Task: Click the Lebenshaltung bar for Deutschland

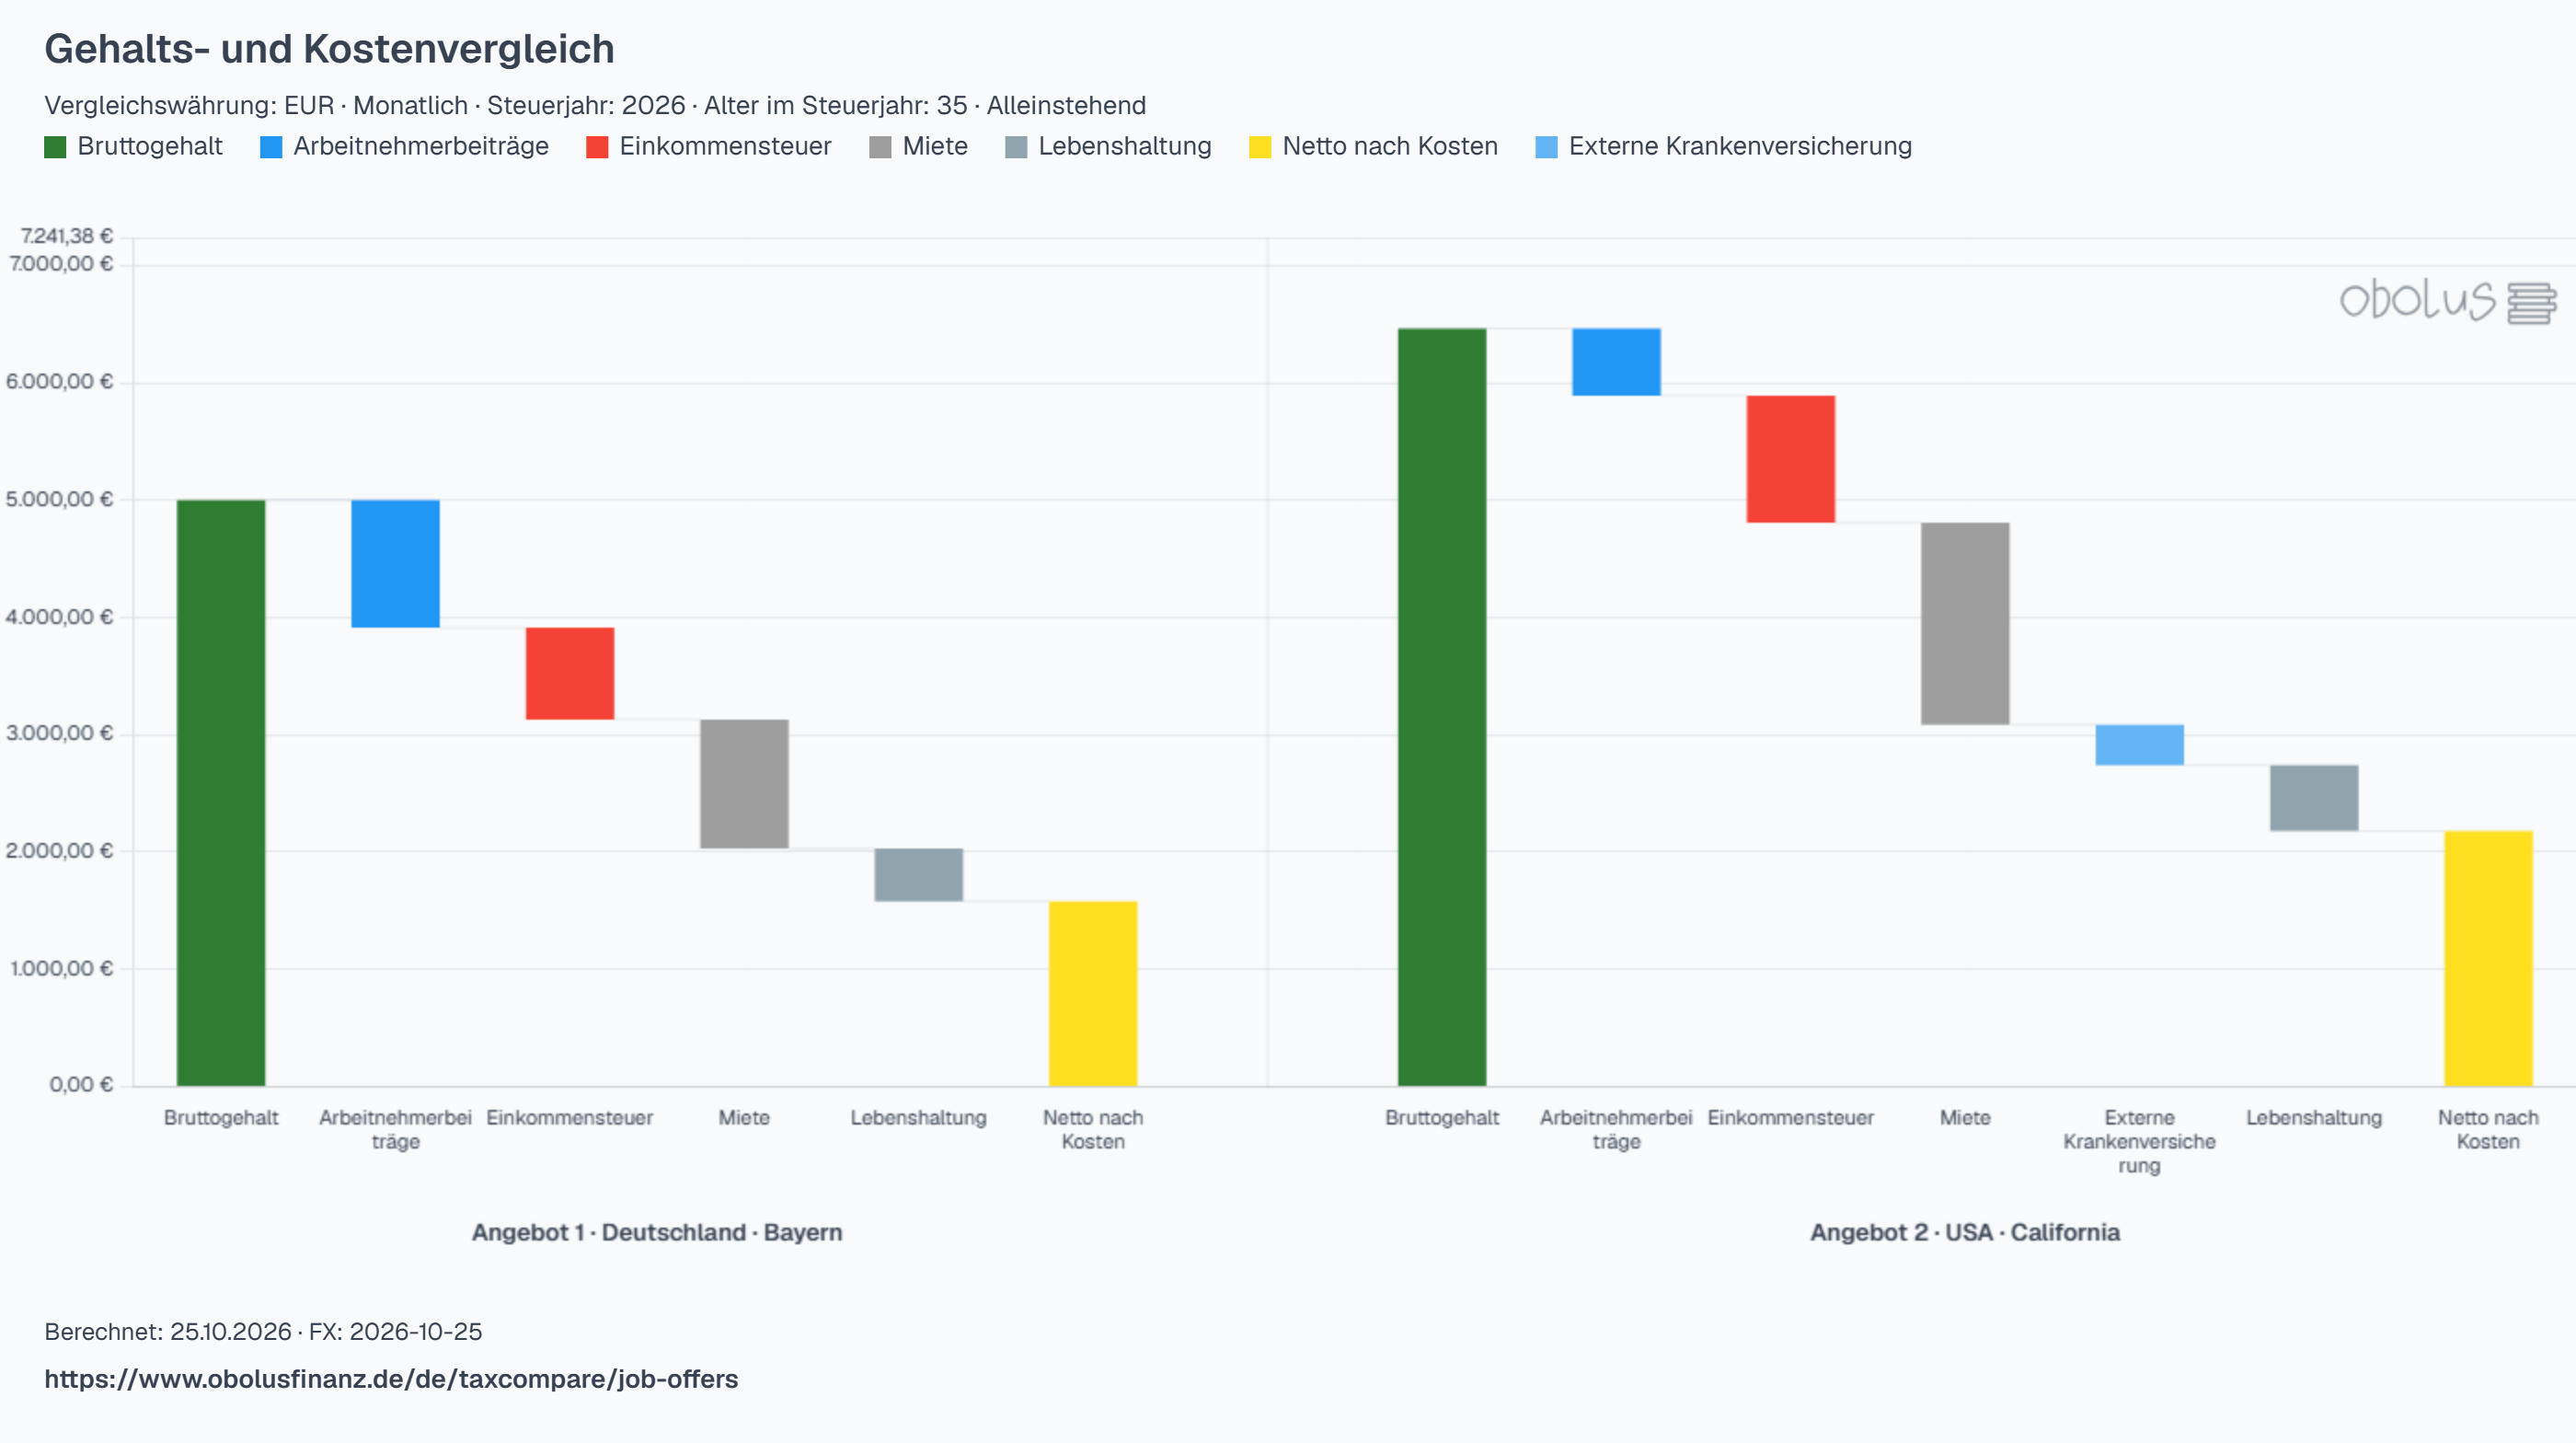Action: (x=919, y=875)
